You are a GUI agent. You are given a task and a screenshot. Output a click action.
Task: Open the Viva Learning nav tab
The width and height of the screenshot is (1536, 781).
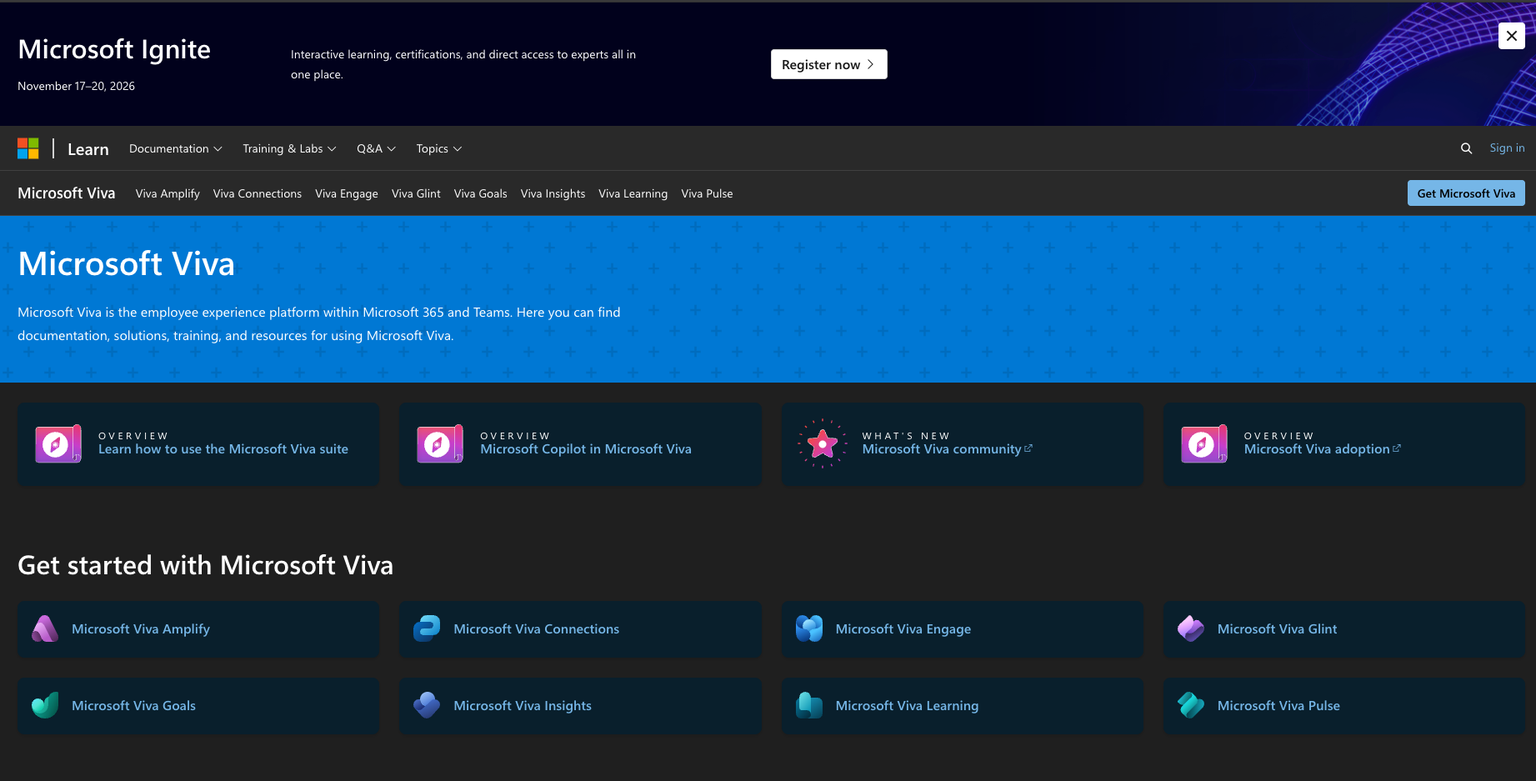click(633, 193)
